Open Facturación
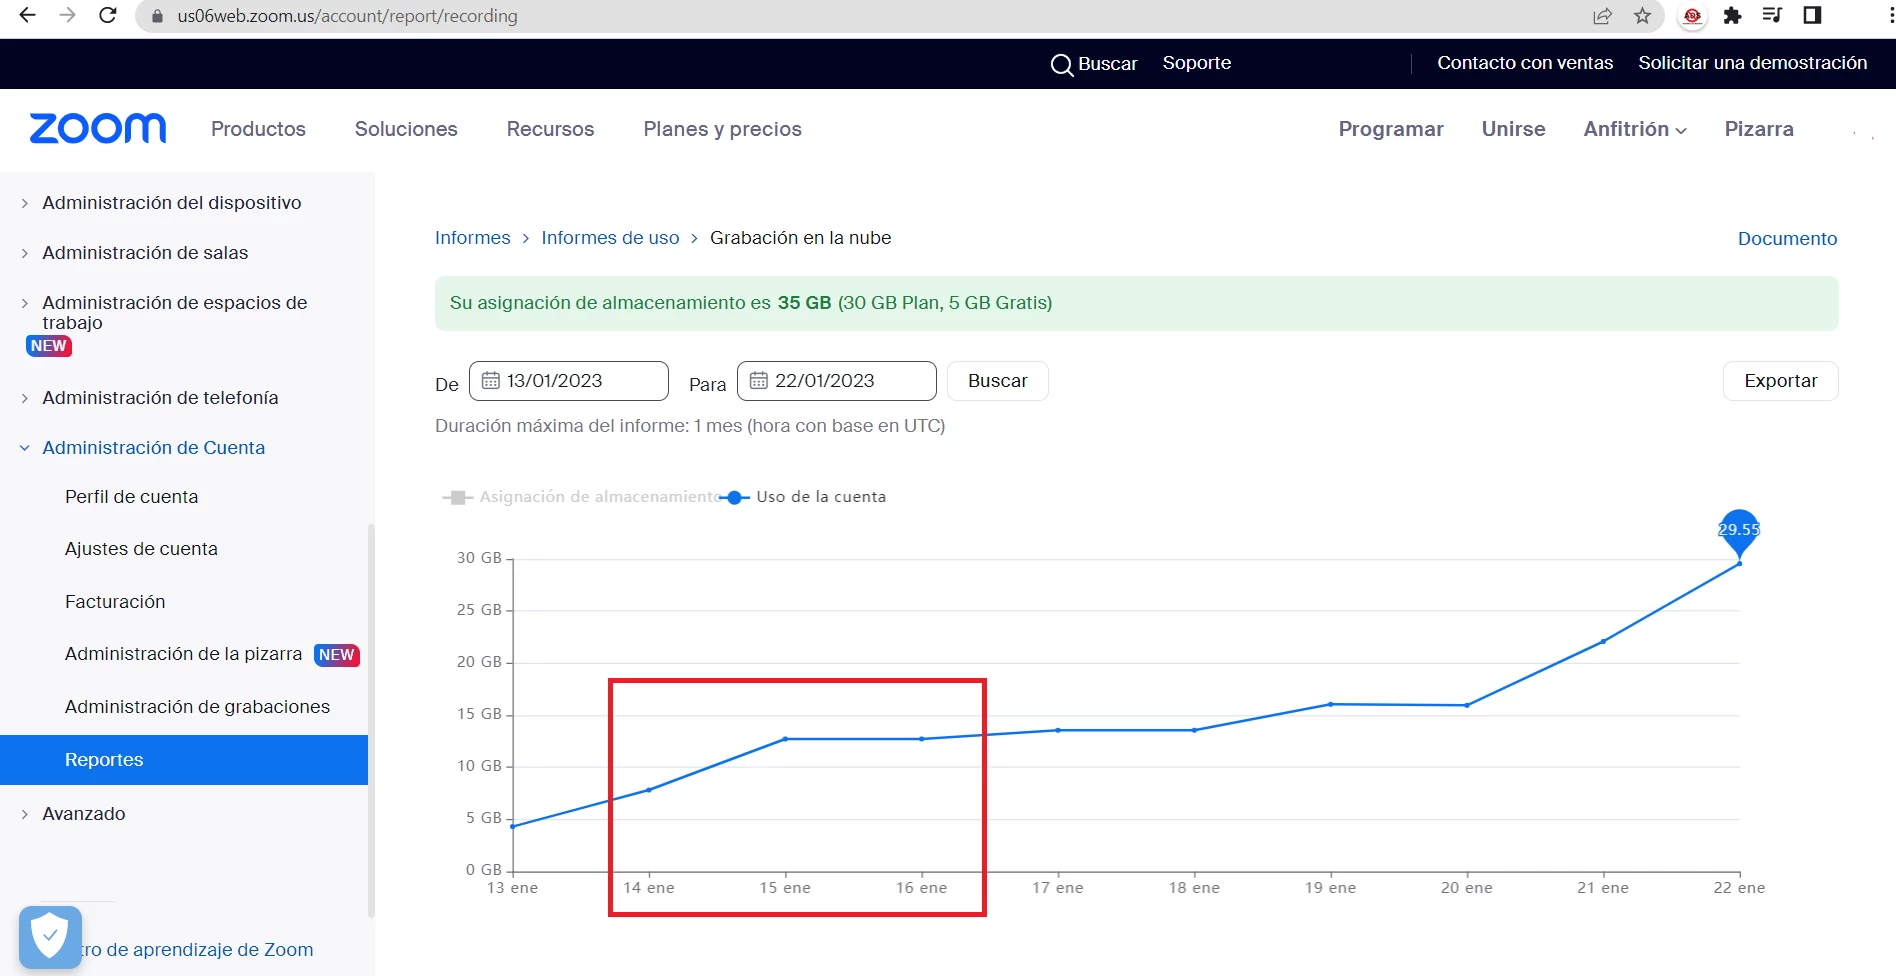Screen dimensions: 1896x976 tap(115, 602)
